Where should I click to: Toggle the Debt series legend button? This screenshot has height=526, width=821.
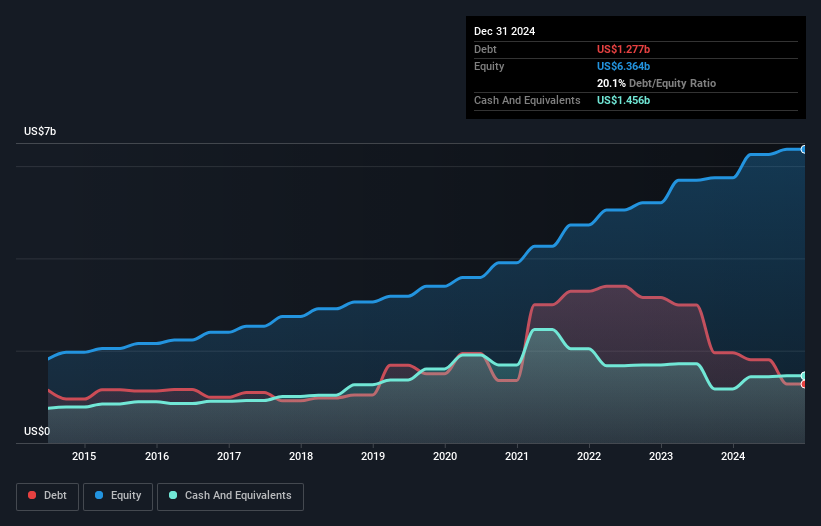click(48, 496)
